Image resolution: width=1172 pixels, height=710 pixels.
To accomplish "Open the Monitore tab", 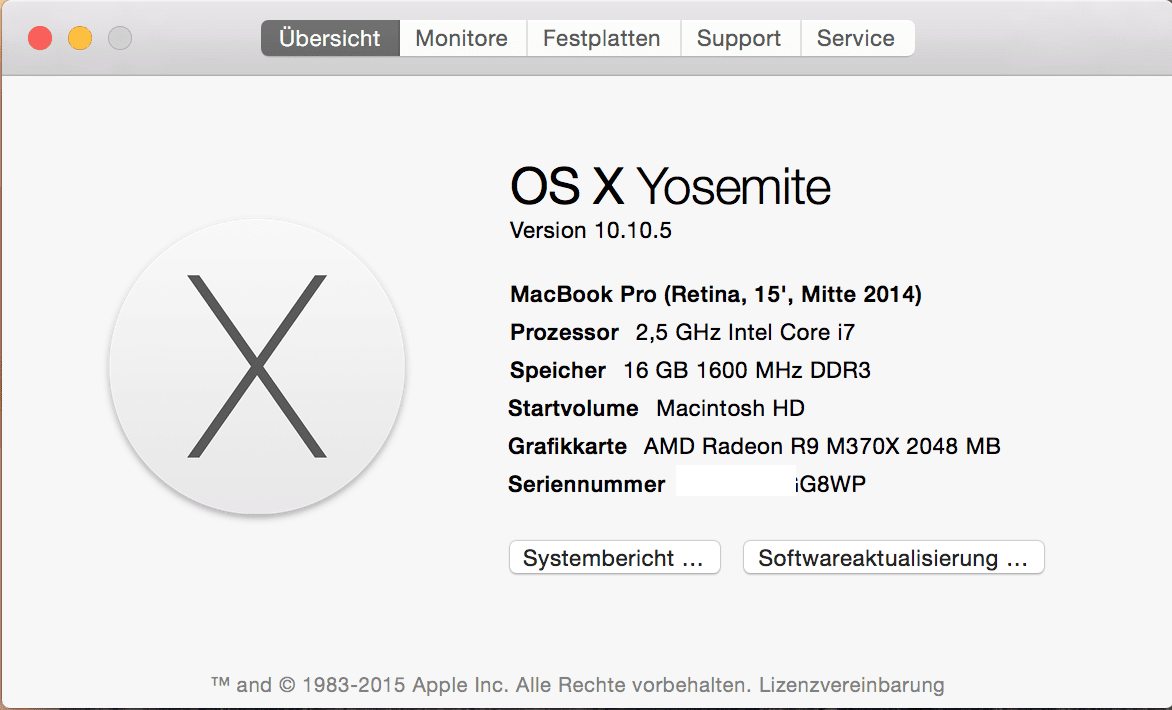I will [463, 38].
